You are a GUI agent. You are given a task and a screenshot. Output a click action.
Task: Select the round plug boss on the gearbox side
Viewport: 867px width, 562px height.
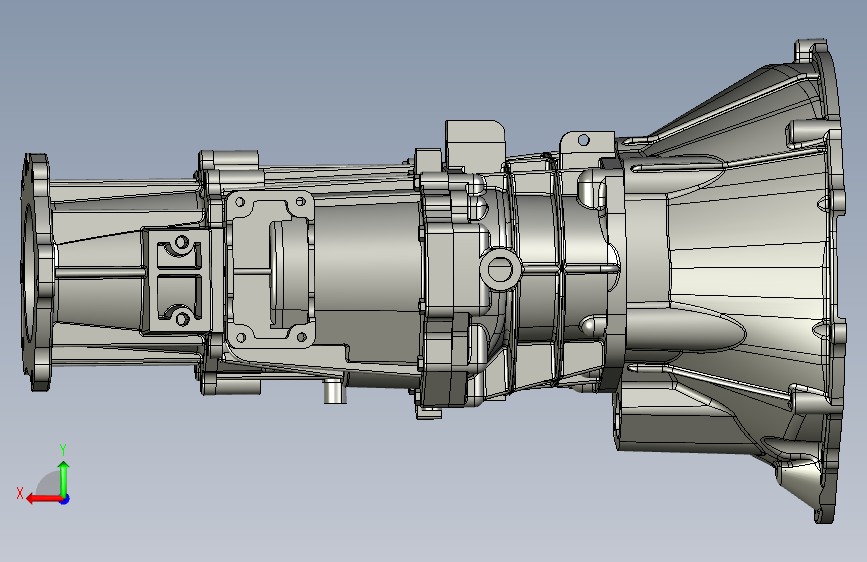(x=500, y=270)
